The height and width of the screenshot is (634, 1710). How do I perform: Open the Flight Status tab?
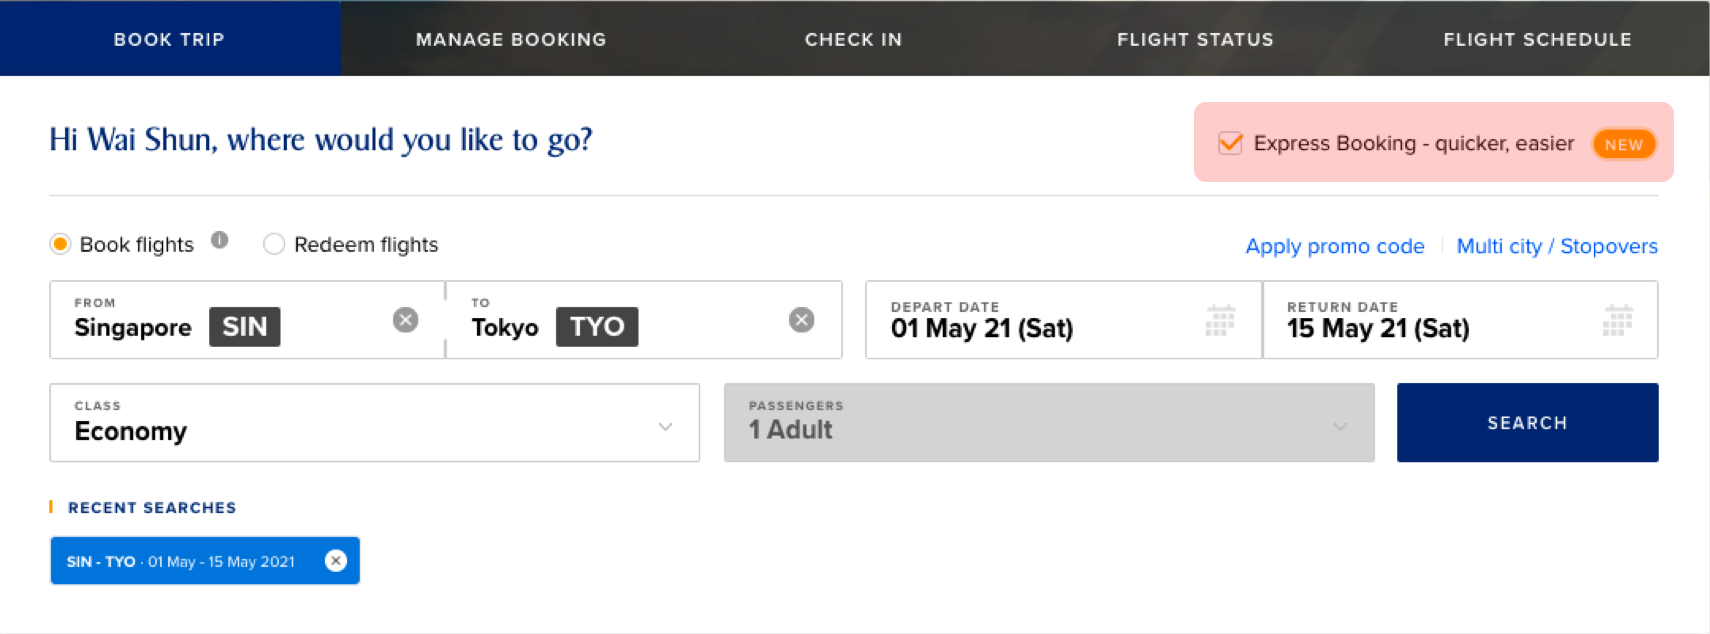point(1195,39)
